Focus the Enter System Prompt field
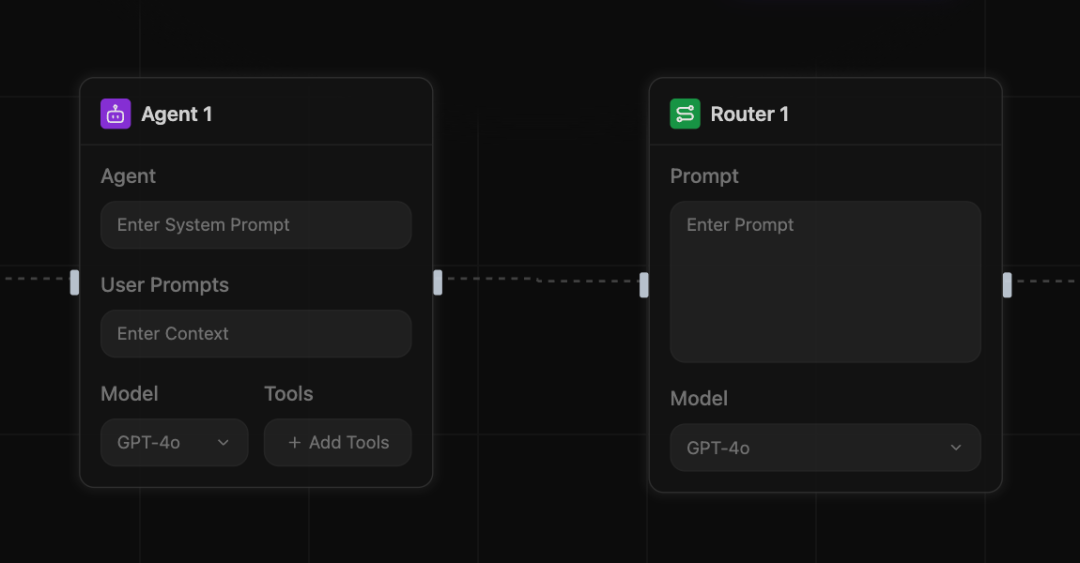The width and height of the screenshot is (1080, 563). click(256, 225)
